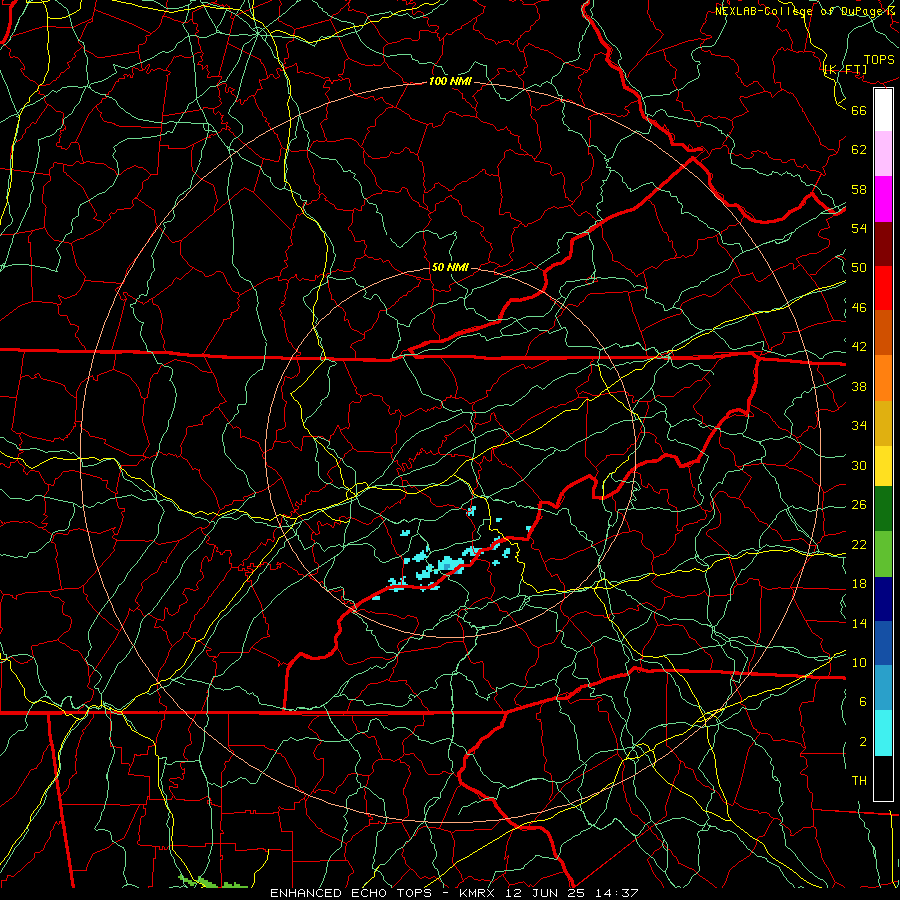
Task: Click the "50 NMI" range ring label
Action: click(x=449, y=267)
